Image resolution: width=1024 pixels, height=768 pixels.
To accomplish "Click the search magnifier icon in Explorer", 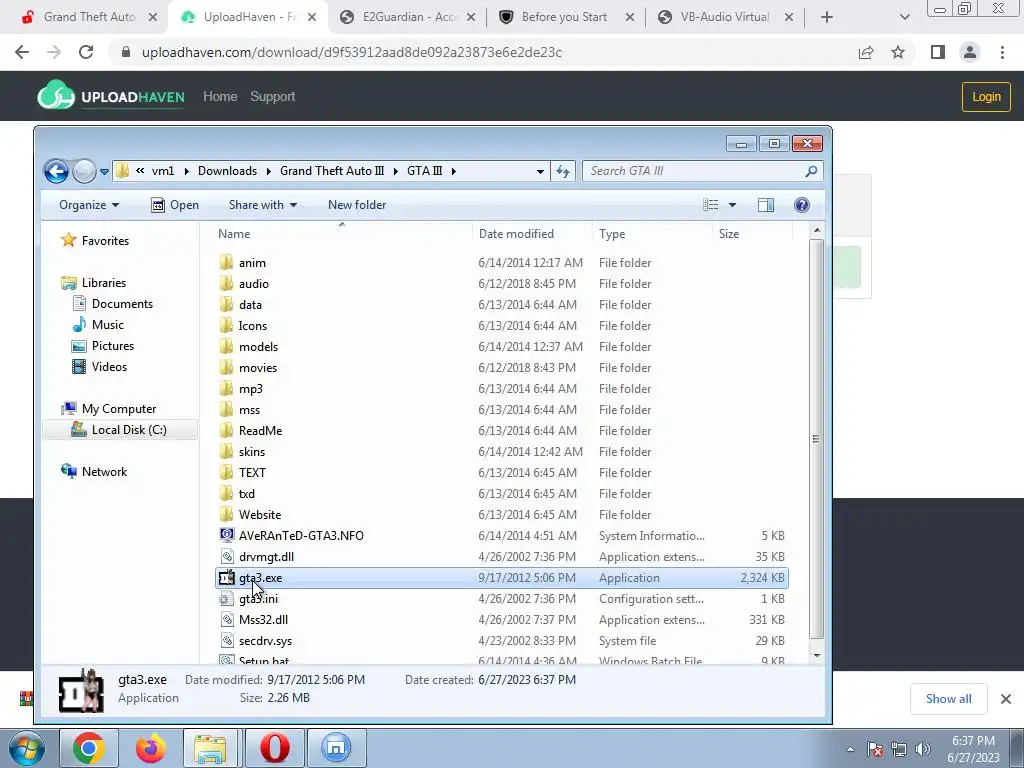I will 810,171.
